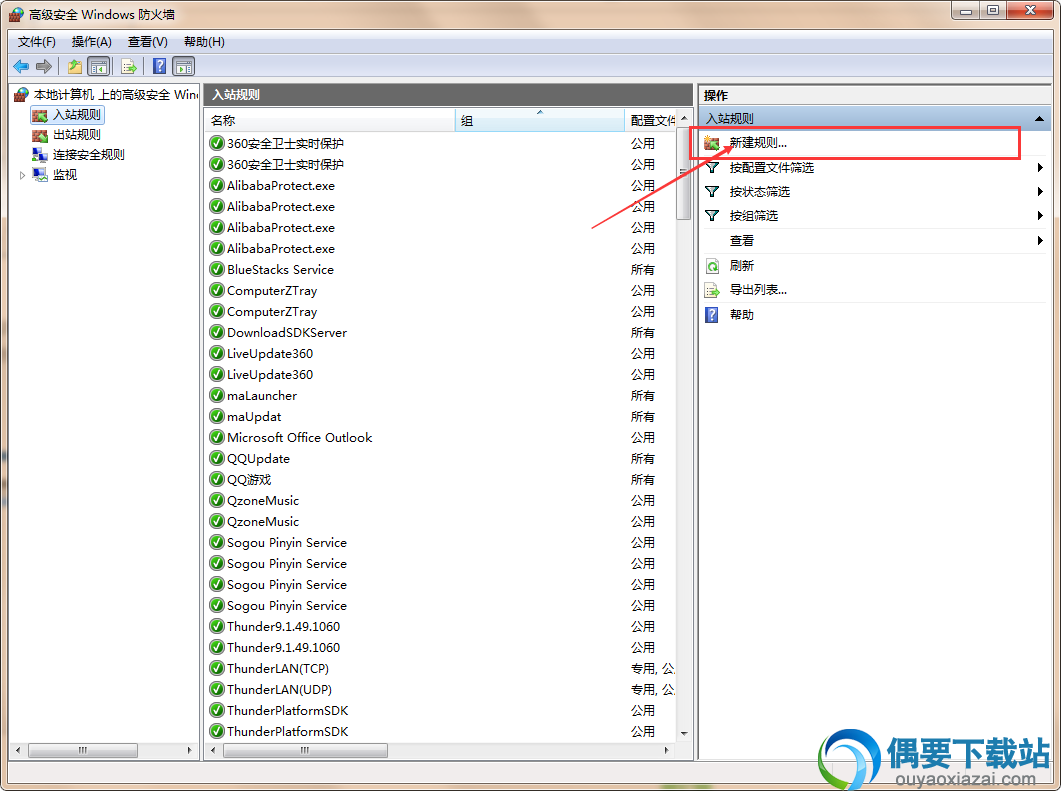The width and height of the screenshot is (1061, 791).
Task: Select the BlueStacks Service rule name
Action: [280, 269]
